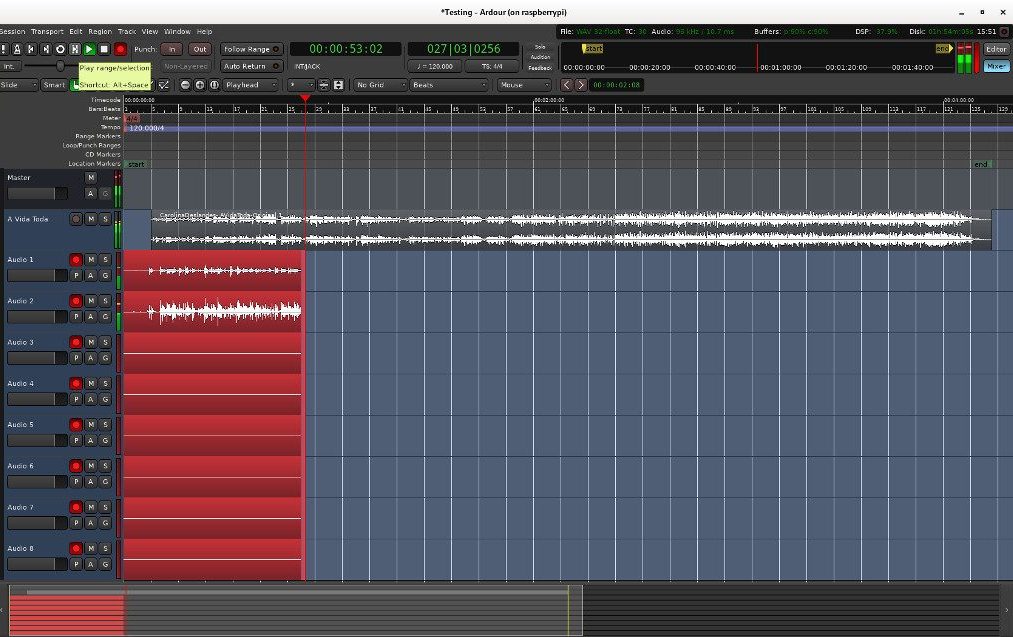This screenshot has width=1013, height=637.
Task: Open the Slide edit mode dropdown
Action: [18, 85]
